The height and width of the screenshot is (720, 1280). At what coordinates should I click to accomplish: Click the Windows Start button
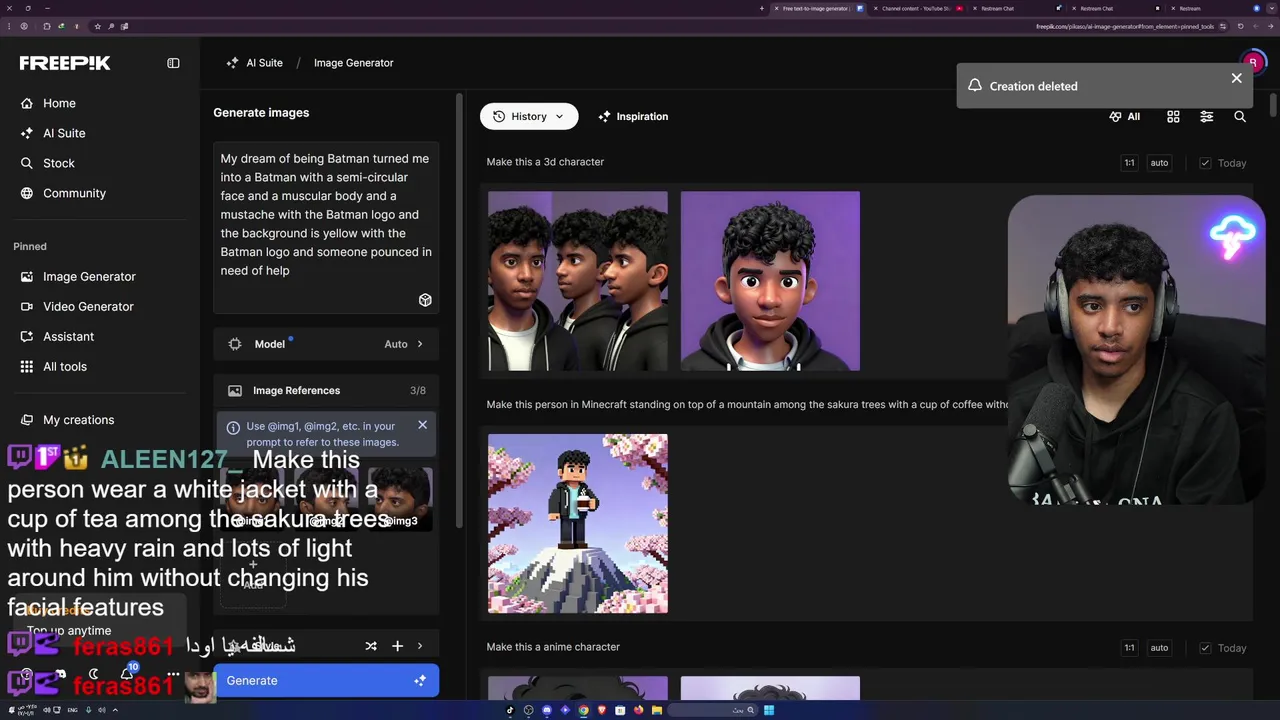click(769, 710)
